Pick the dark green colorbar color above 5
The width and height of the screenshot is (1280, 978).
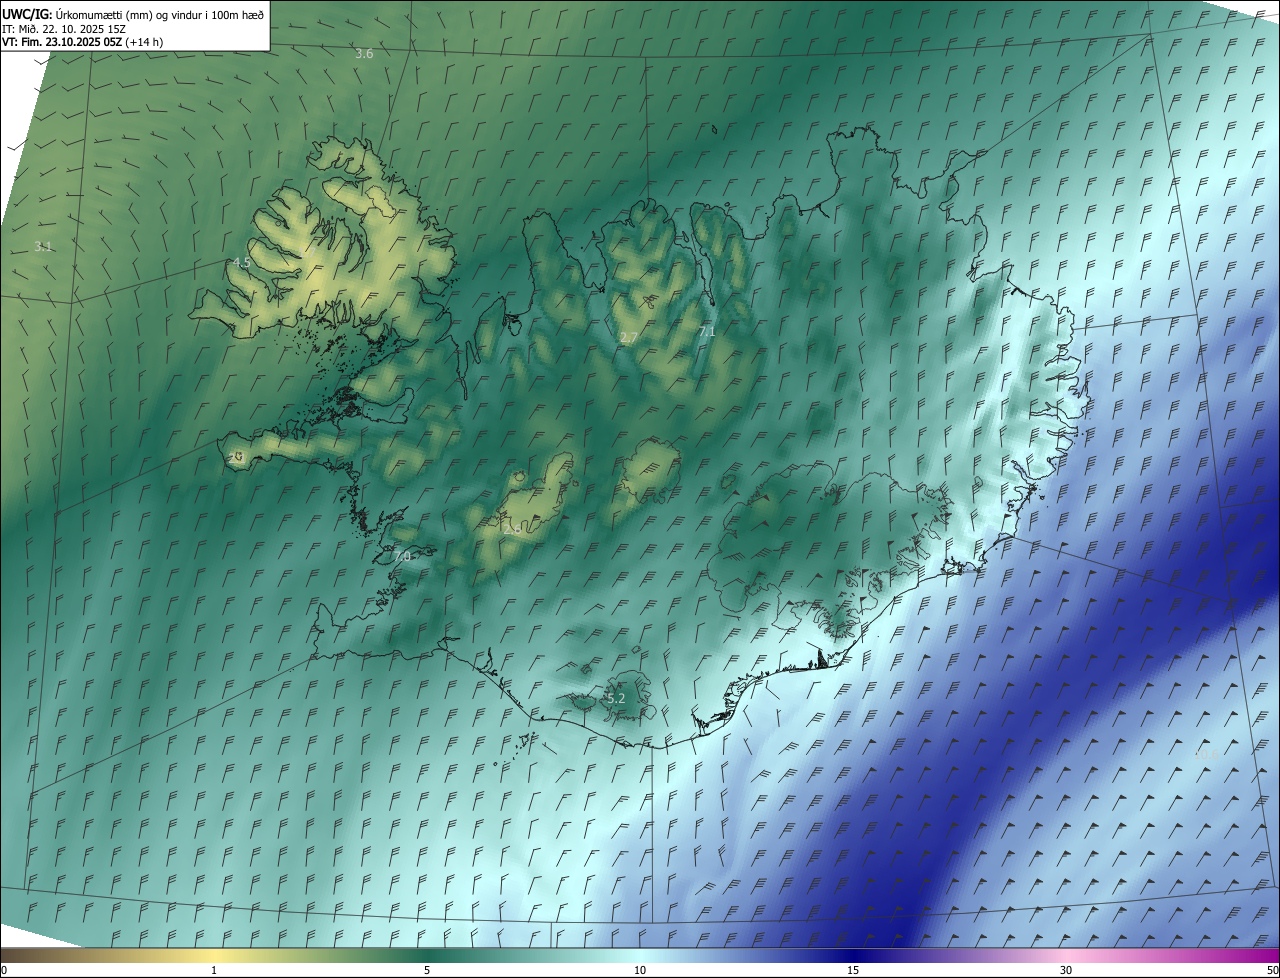click(x=427, y=955)
